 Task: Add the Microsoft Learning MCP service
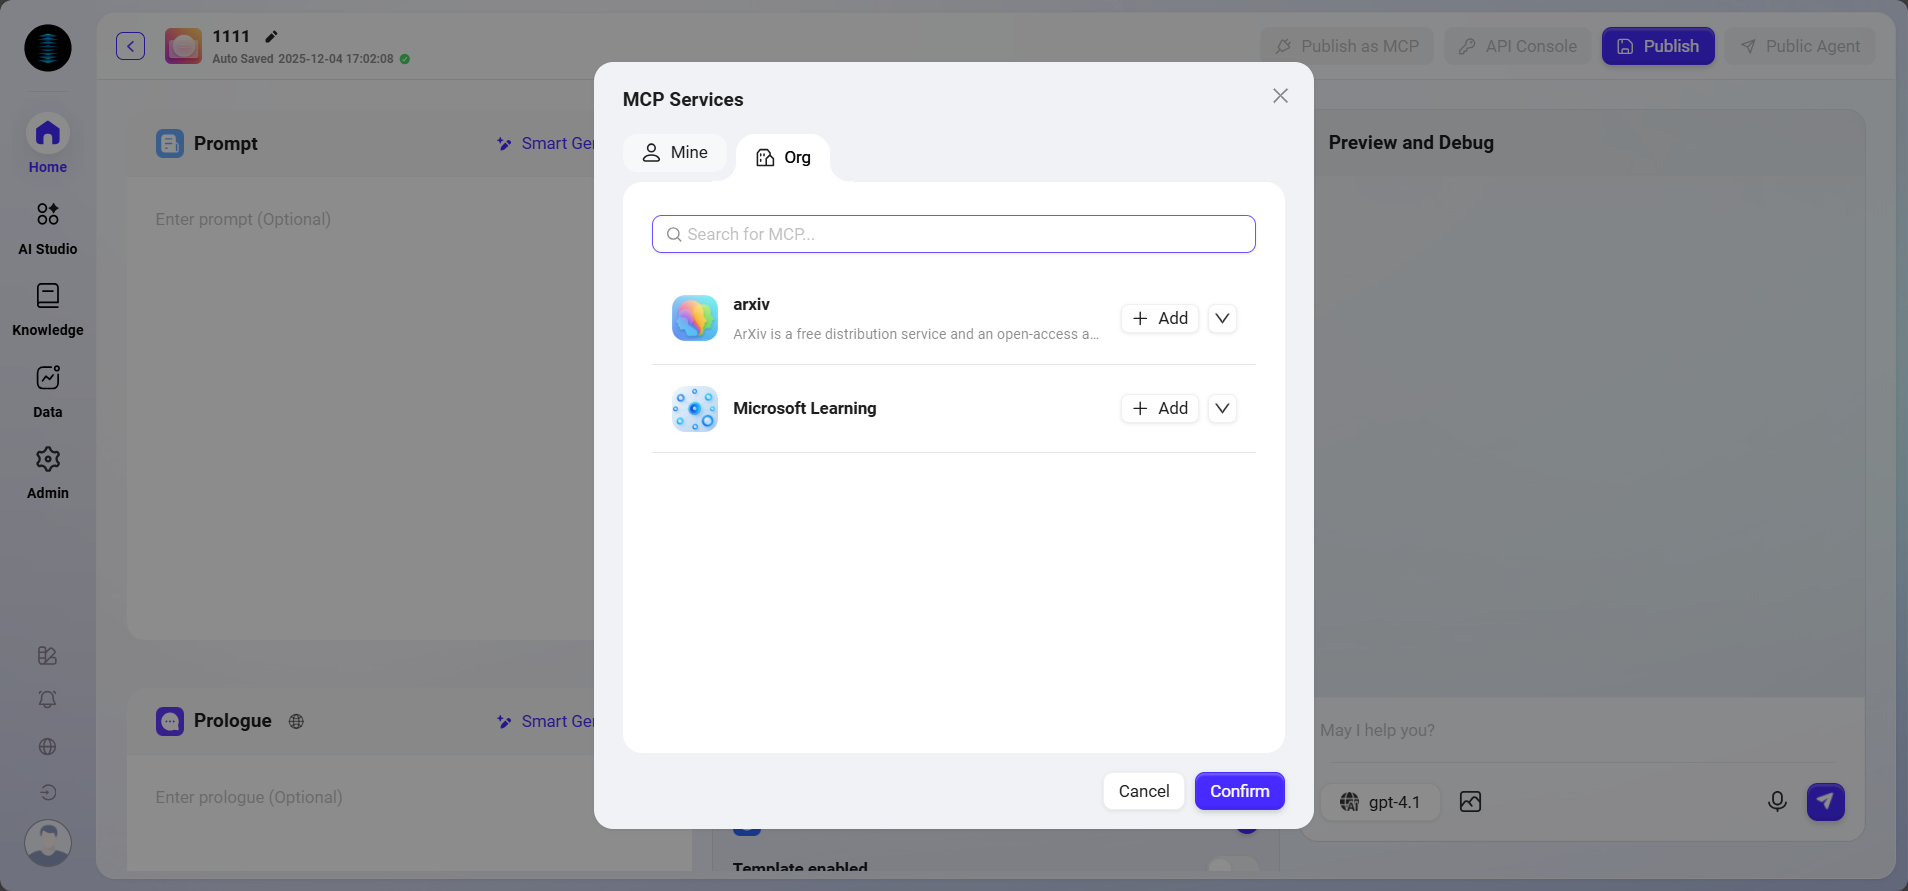tap(1160, 409)
